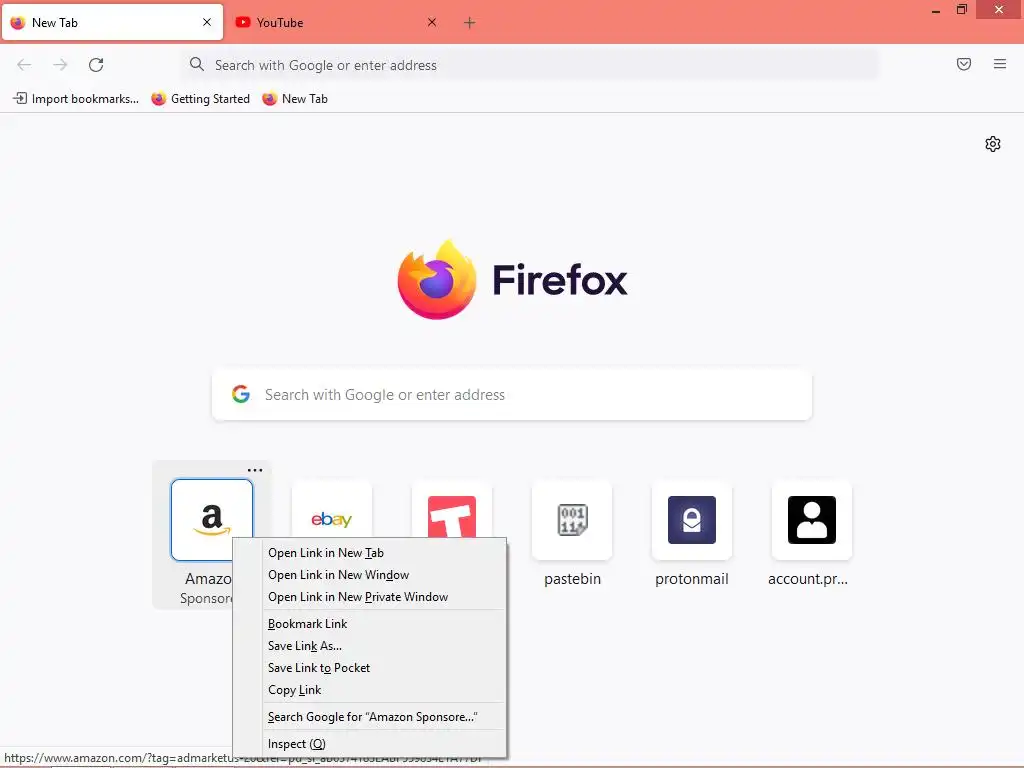
Task: Click the back navigation arrow
Action: click(24, 65)
